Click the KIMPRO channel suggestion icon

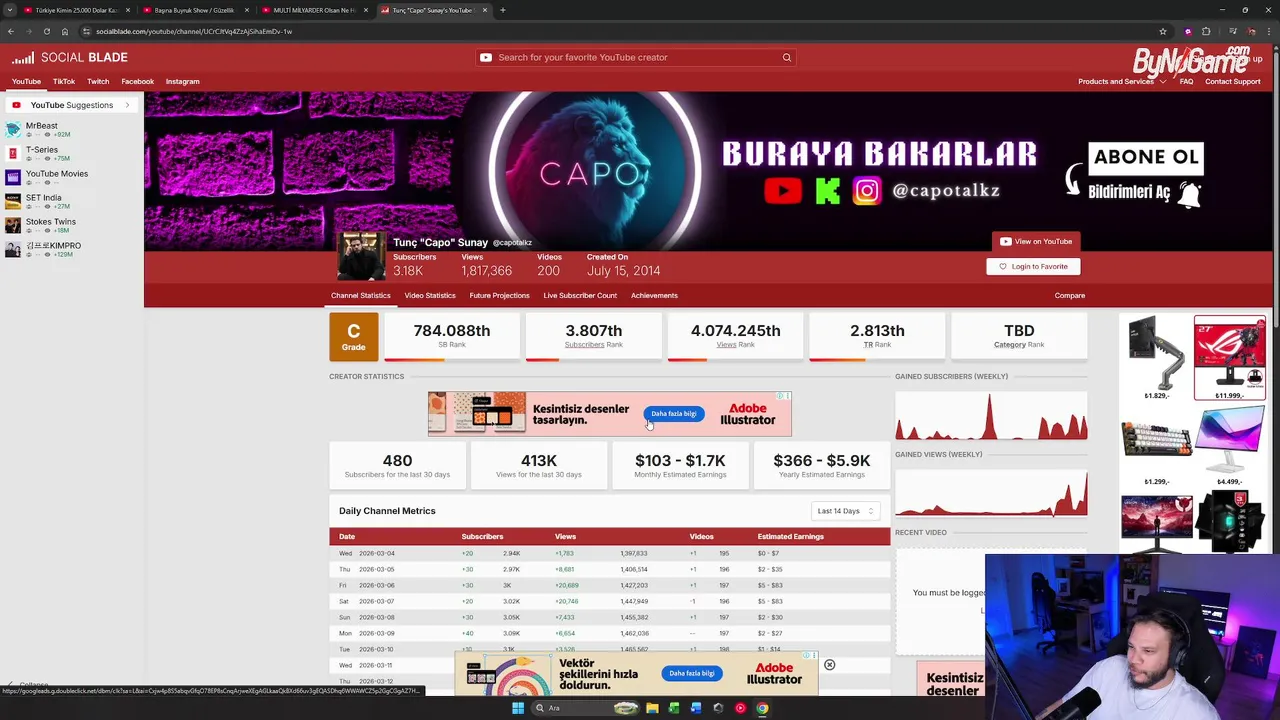click(12, 249)
